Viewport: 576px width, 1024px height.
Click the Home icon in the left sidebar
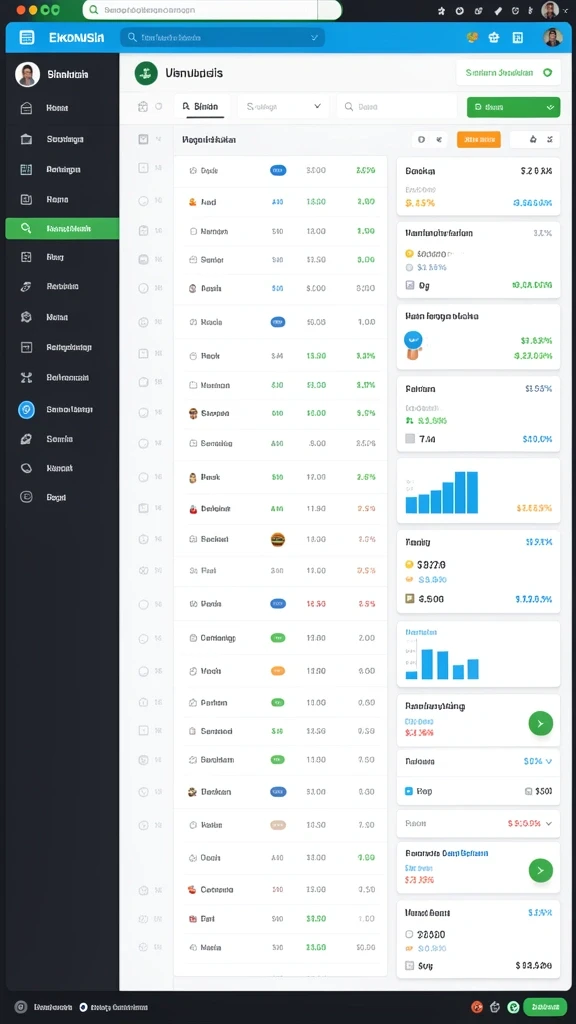click(x=26, y=108)
